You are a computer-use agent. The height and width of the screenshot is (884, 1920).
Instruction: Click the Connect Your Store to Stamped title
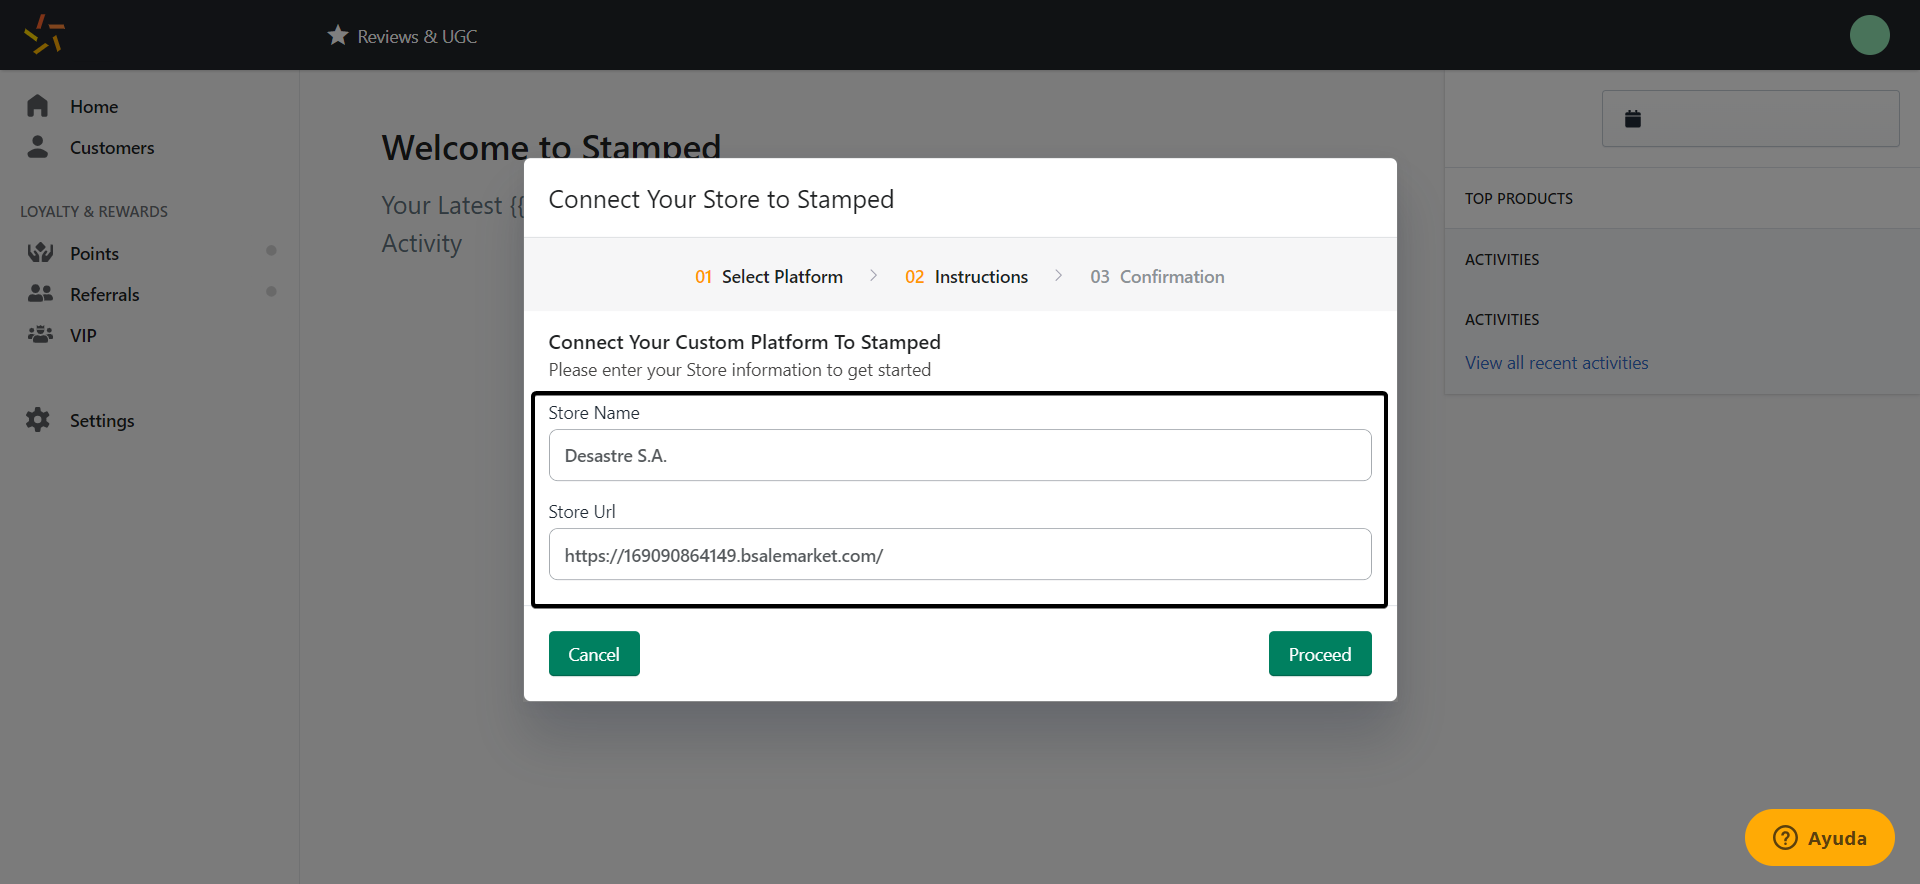(x=721, y=199)
